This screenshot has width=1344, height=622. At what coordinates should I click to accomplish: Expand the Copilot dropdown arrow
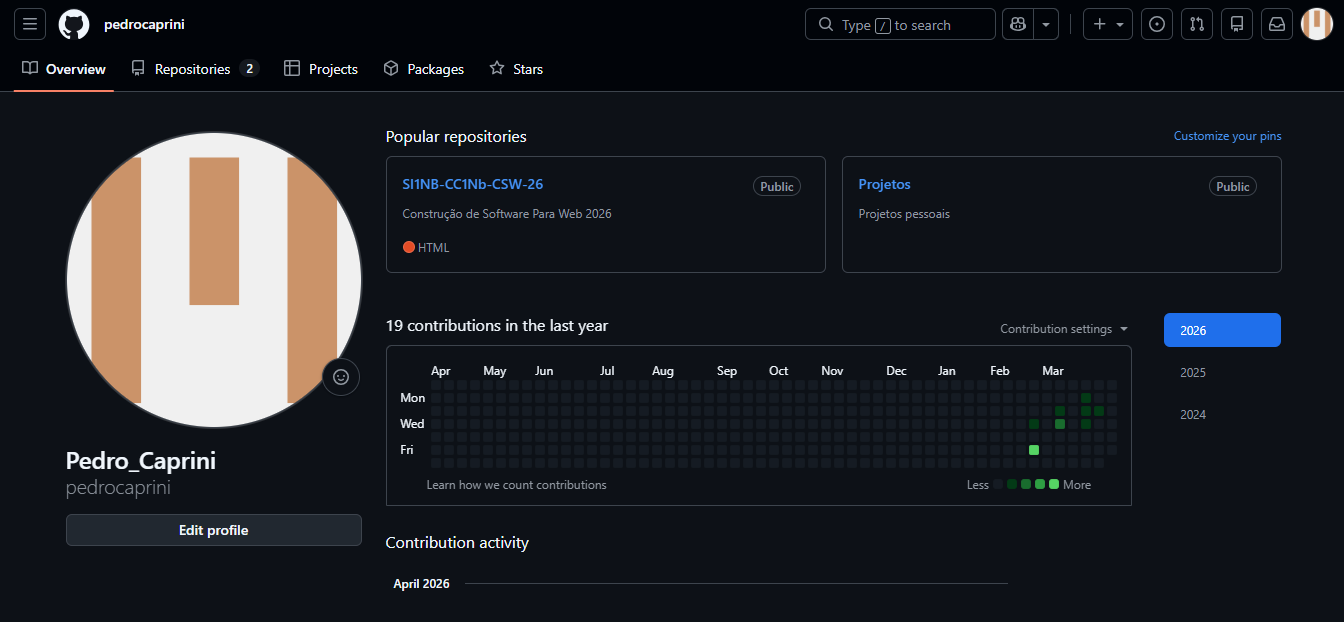[x=1044, y=24]
